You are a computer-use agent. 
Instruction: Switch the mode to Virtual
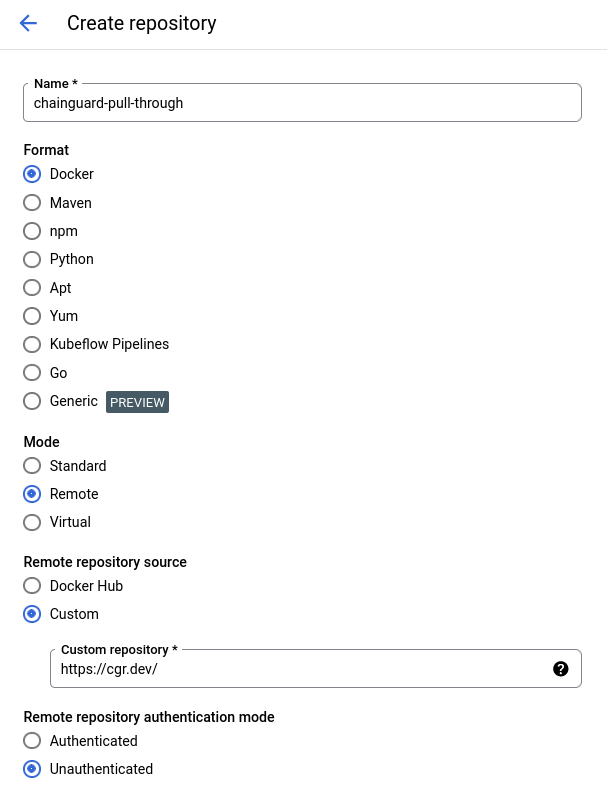[x=32, y=522]
